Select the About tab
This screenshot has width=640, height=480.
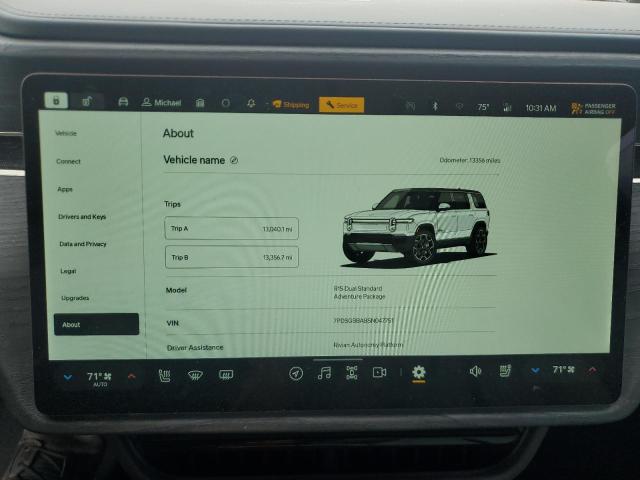click(x=96, y=324)
